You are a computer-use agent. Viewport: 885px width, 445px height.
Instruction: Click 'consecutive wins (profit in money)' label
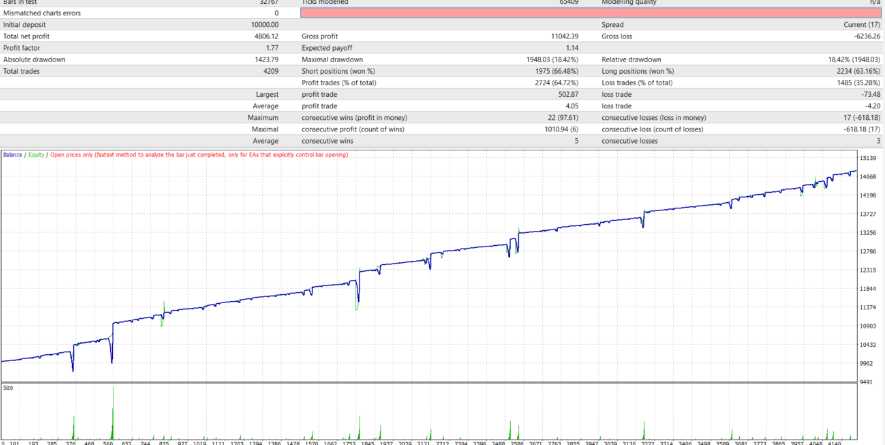pos(354,117)
